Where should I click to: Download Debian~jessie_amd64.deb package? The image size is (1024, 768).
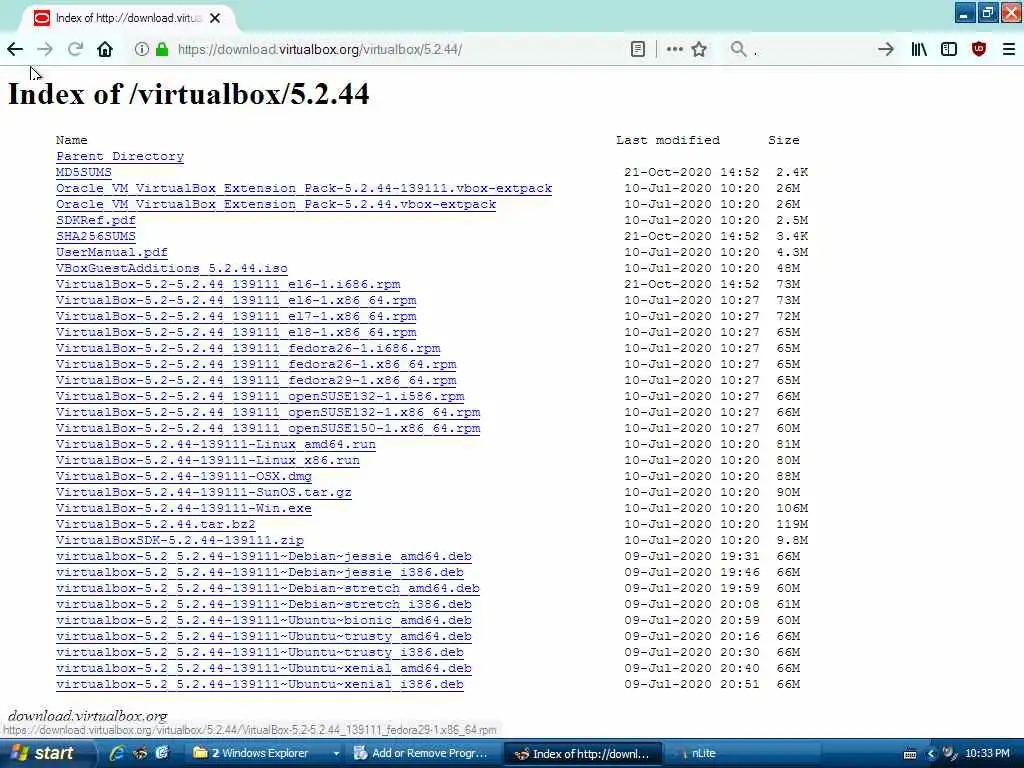click(264, 556)
